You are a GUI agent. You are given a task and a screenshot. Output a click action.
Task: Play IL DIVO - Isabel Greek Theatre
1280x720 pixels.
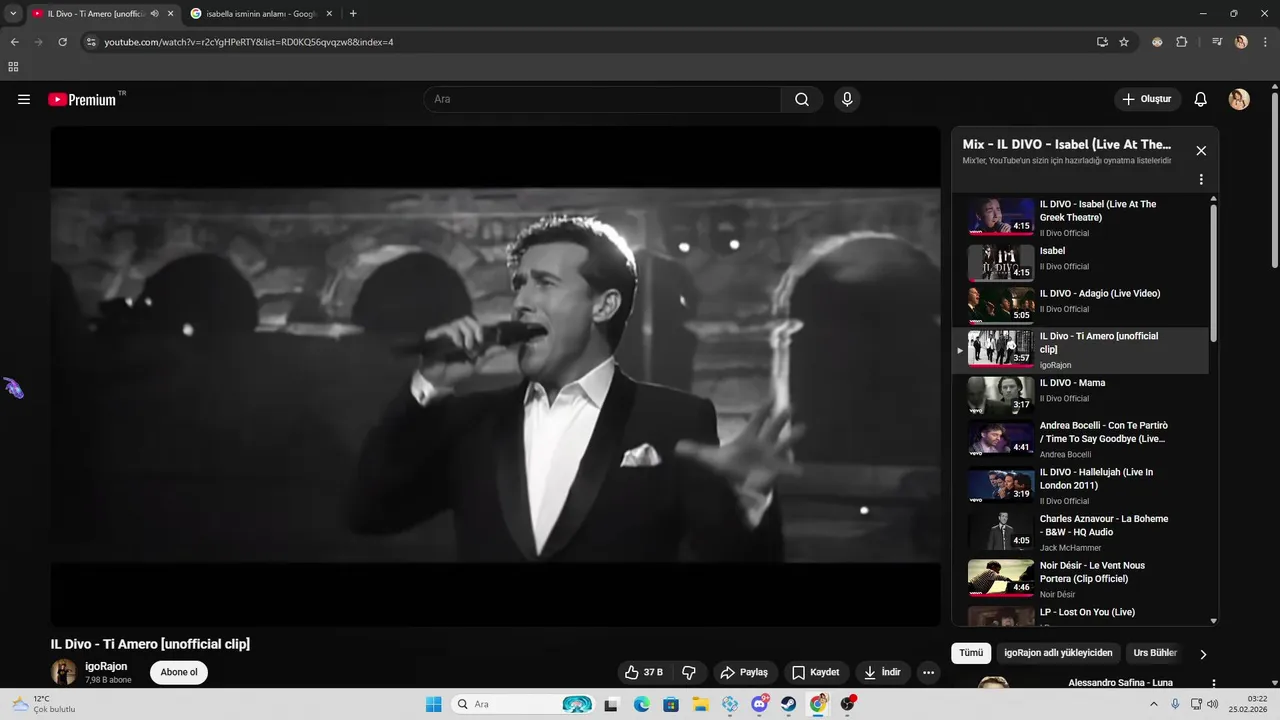click(1080, 216)
